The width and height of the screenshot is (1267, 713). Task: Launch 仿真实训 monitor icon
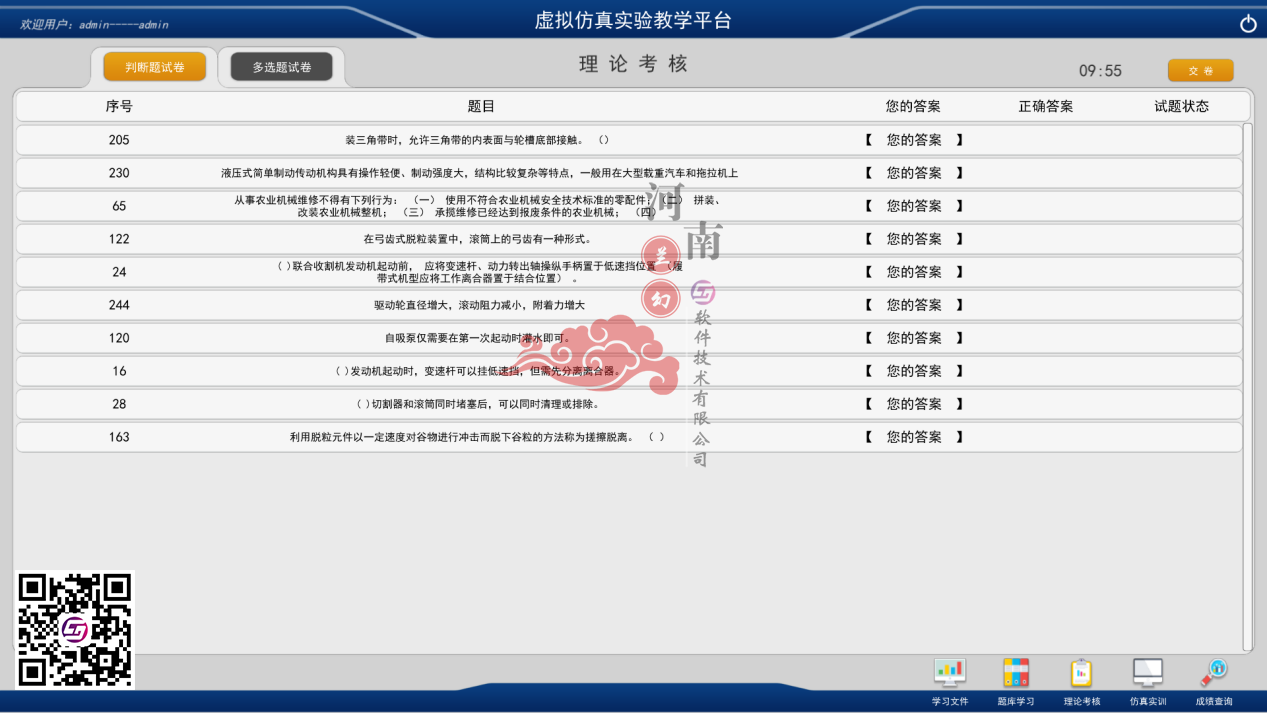point(1147,673)
